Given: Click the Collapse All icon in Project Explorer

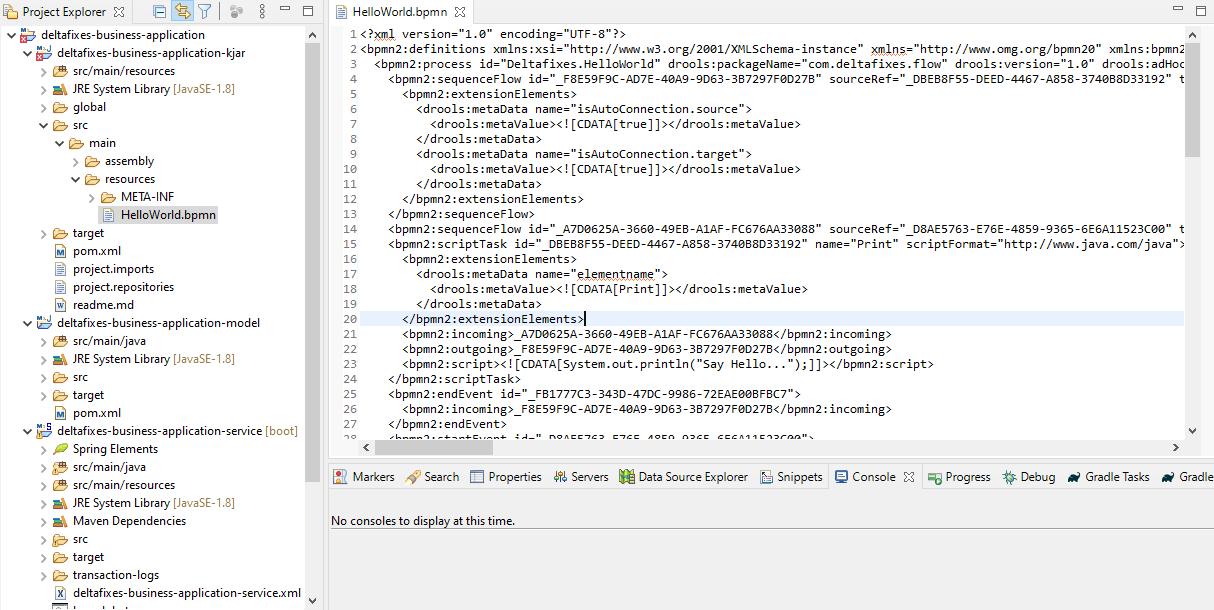Looking at the screenshot, I should click(x=160, y=12).
